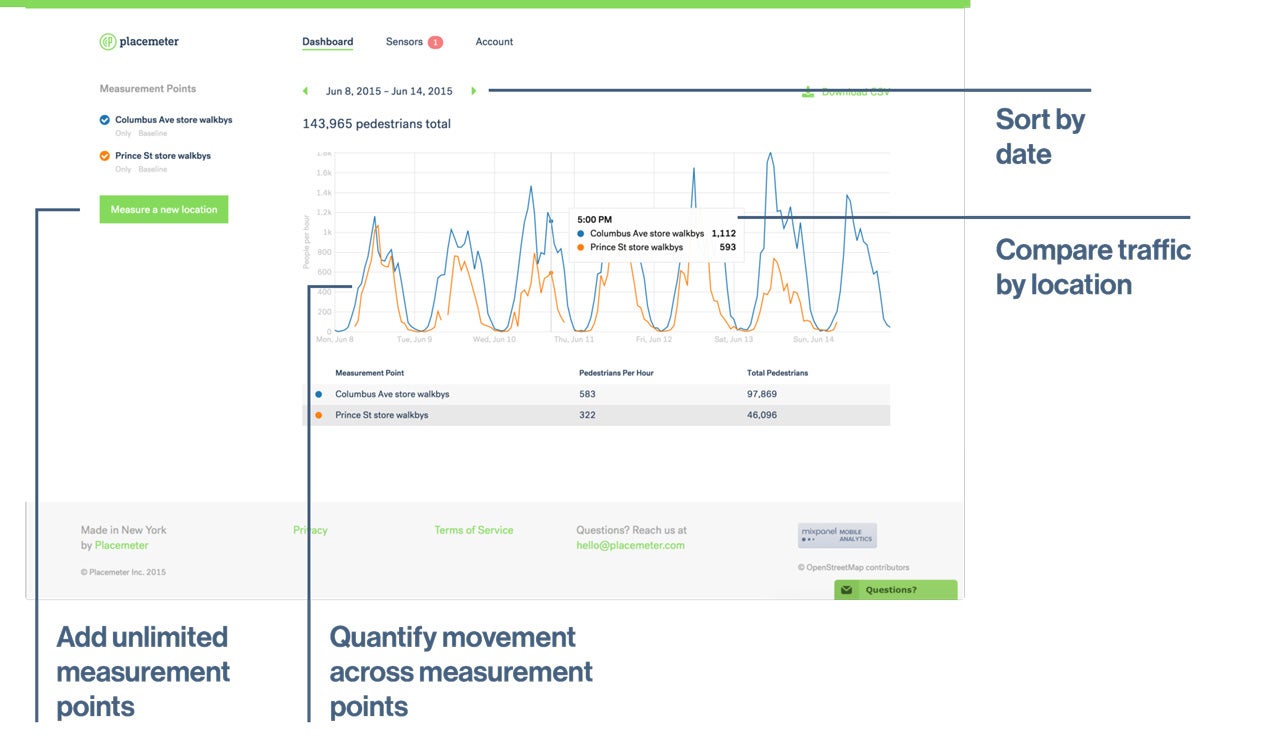Click the Total Pedestrians column header
The image size is (1280, 743).
pyautogui.click(x=778, y=373)
